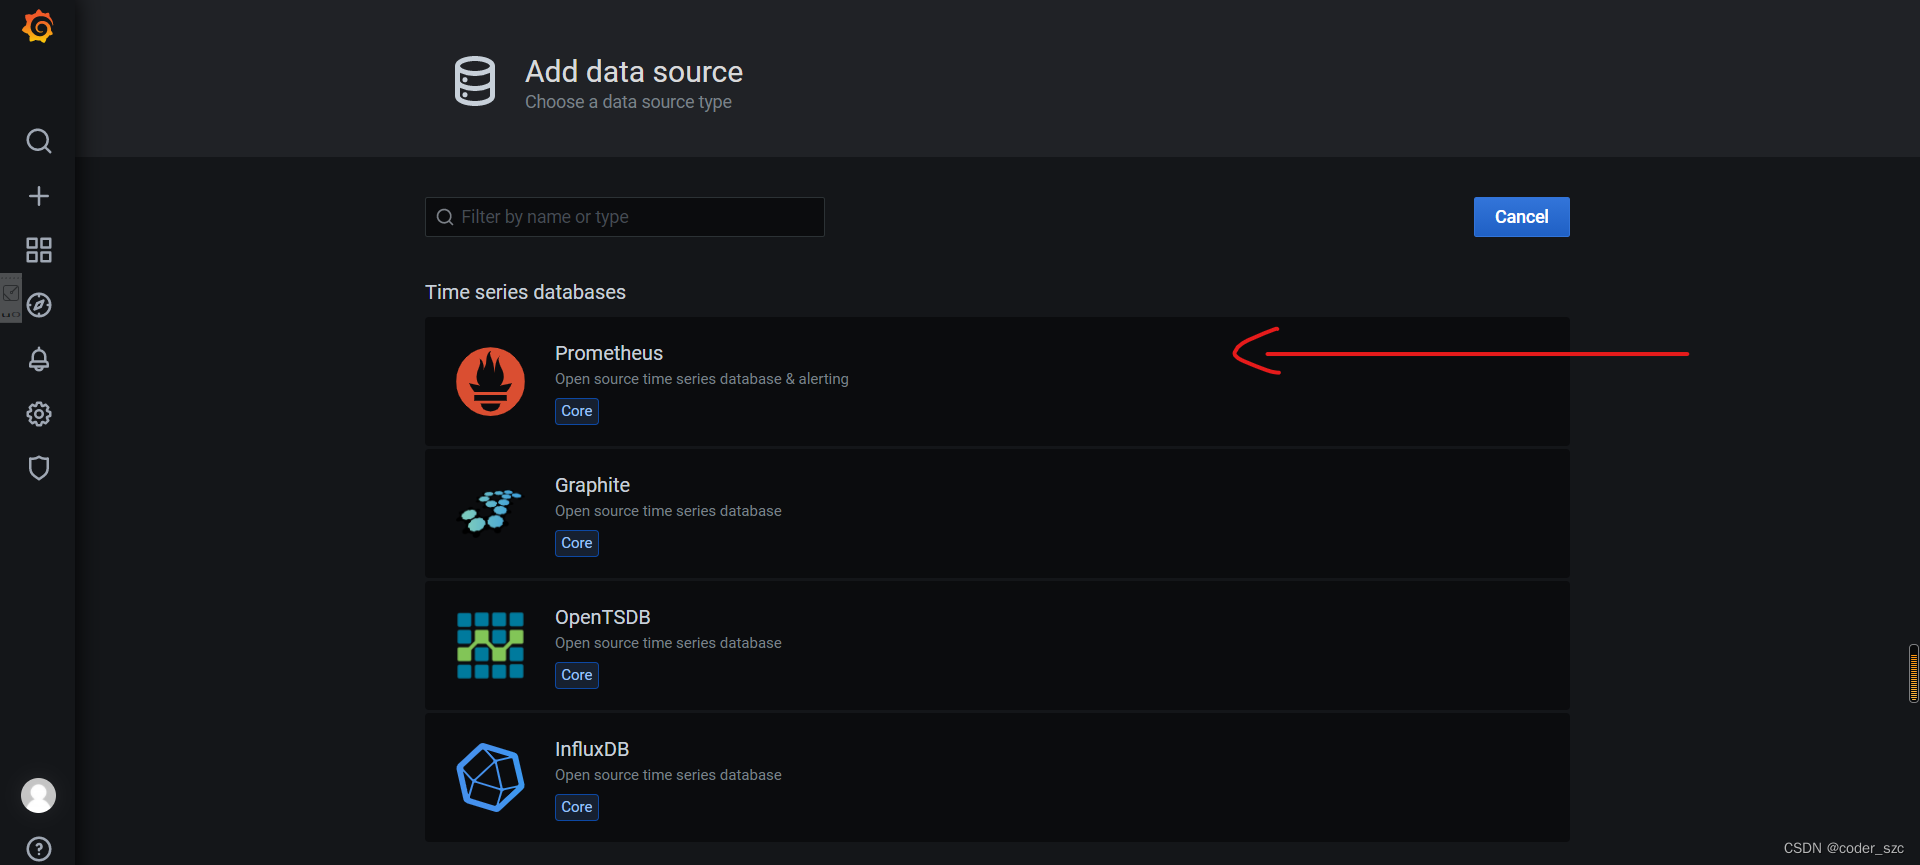Click the OpenTSDB description text
Viewport: 1920px width, 865px height.
coord(668,643)
